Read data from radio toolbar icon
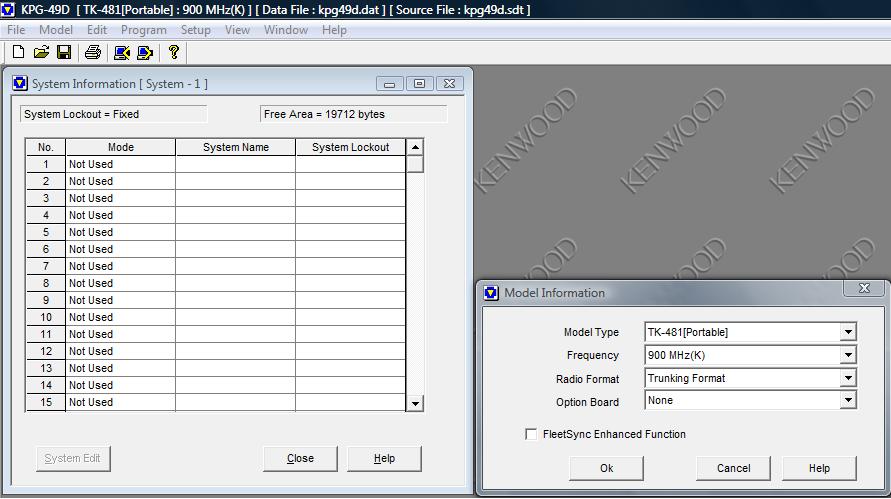 (122, 52)
